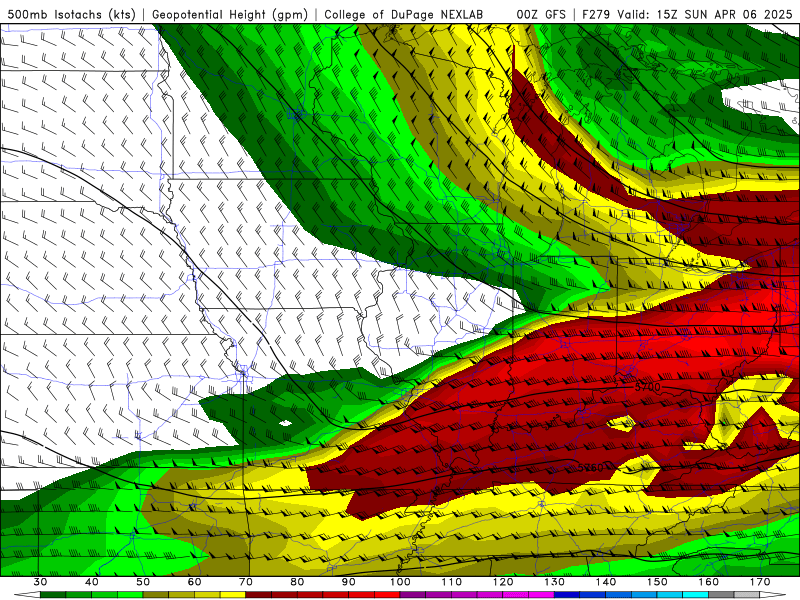Click the 30 value on the color scale
Image resolution: width=800 pixels, height=600 pixels.
click(40, 582)
